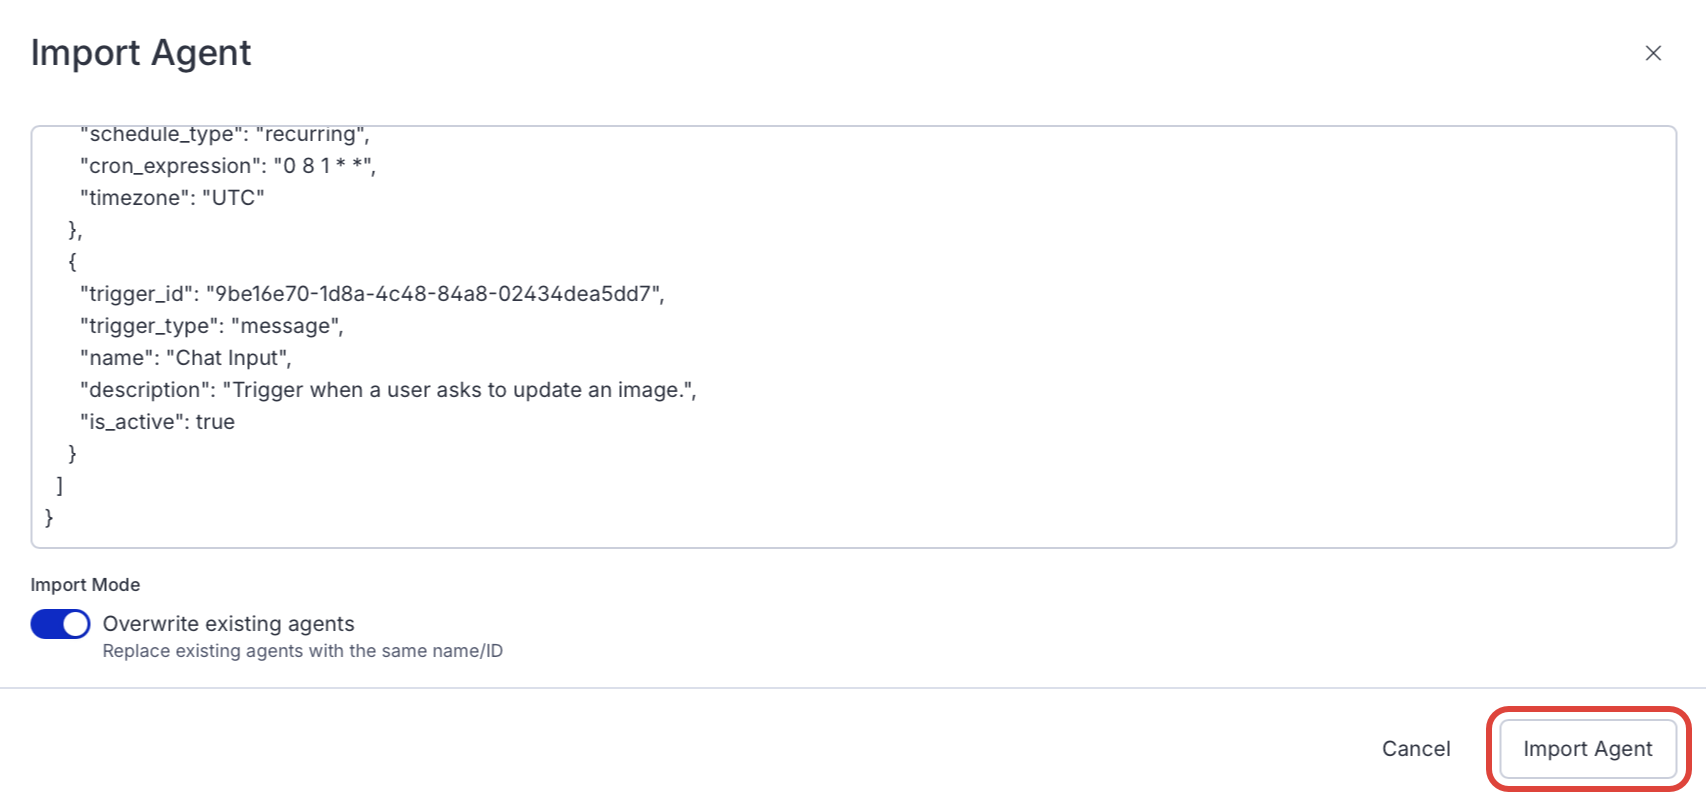Image resolution: width=1706 pixels, height=796 pixels.
Task: Click the opening brace above trigger_id
Action: pyautogui.click(x=72, y=262)
